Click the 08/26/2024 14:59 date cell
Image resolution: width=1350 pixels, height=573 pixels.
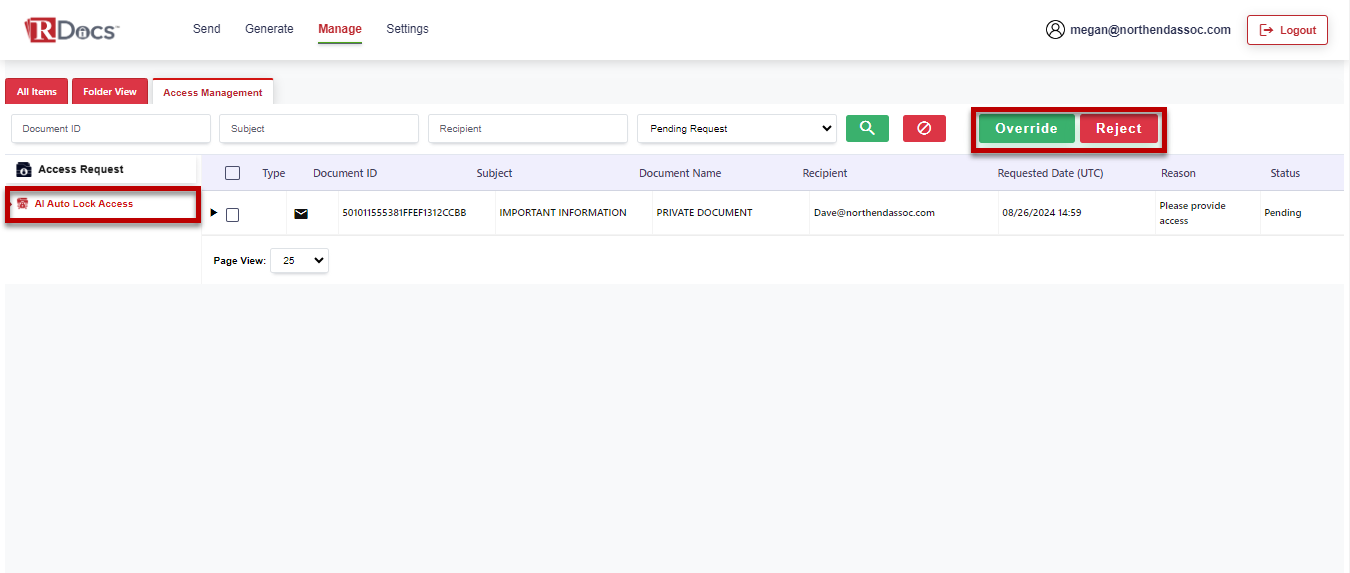coord(1041,213)
